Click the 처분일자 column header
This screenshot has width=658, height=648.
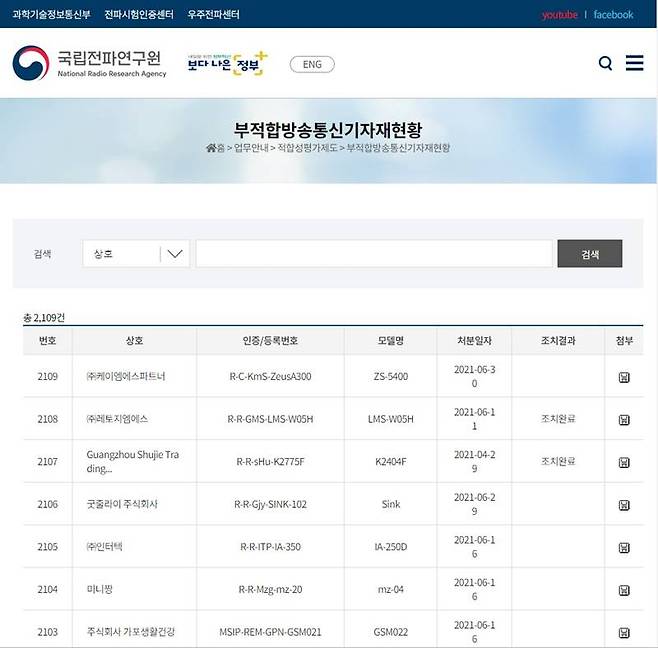coord(474,340)
